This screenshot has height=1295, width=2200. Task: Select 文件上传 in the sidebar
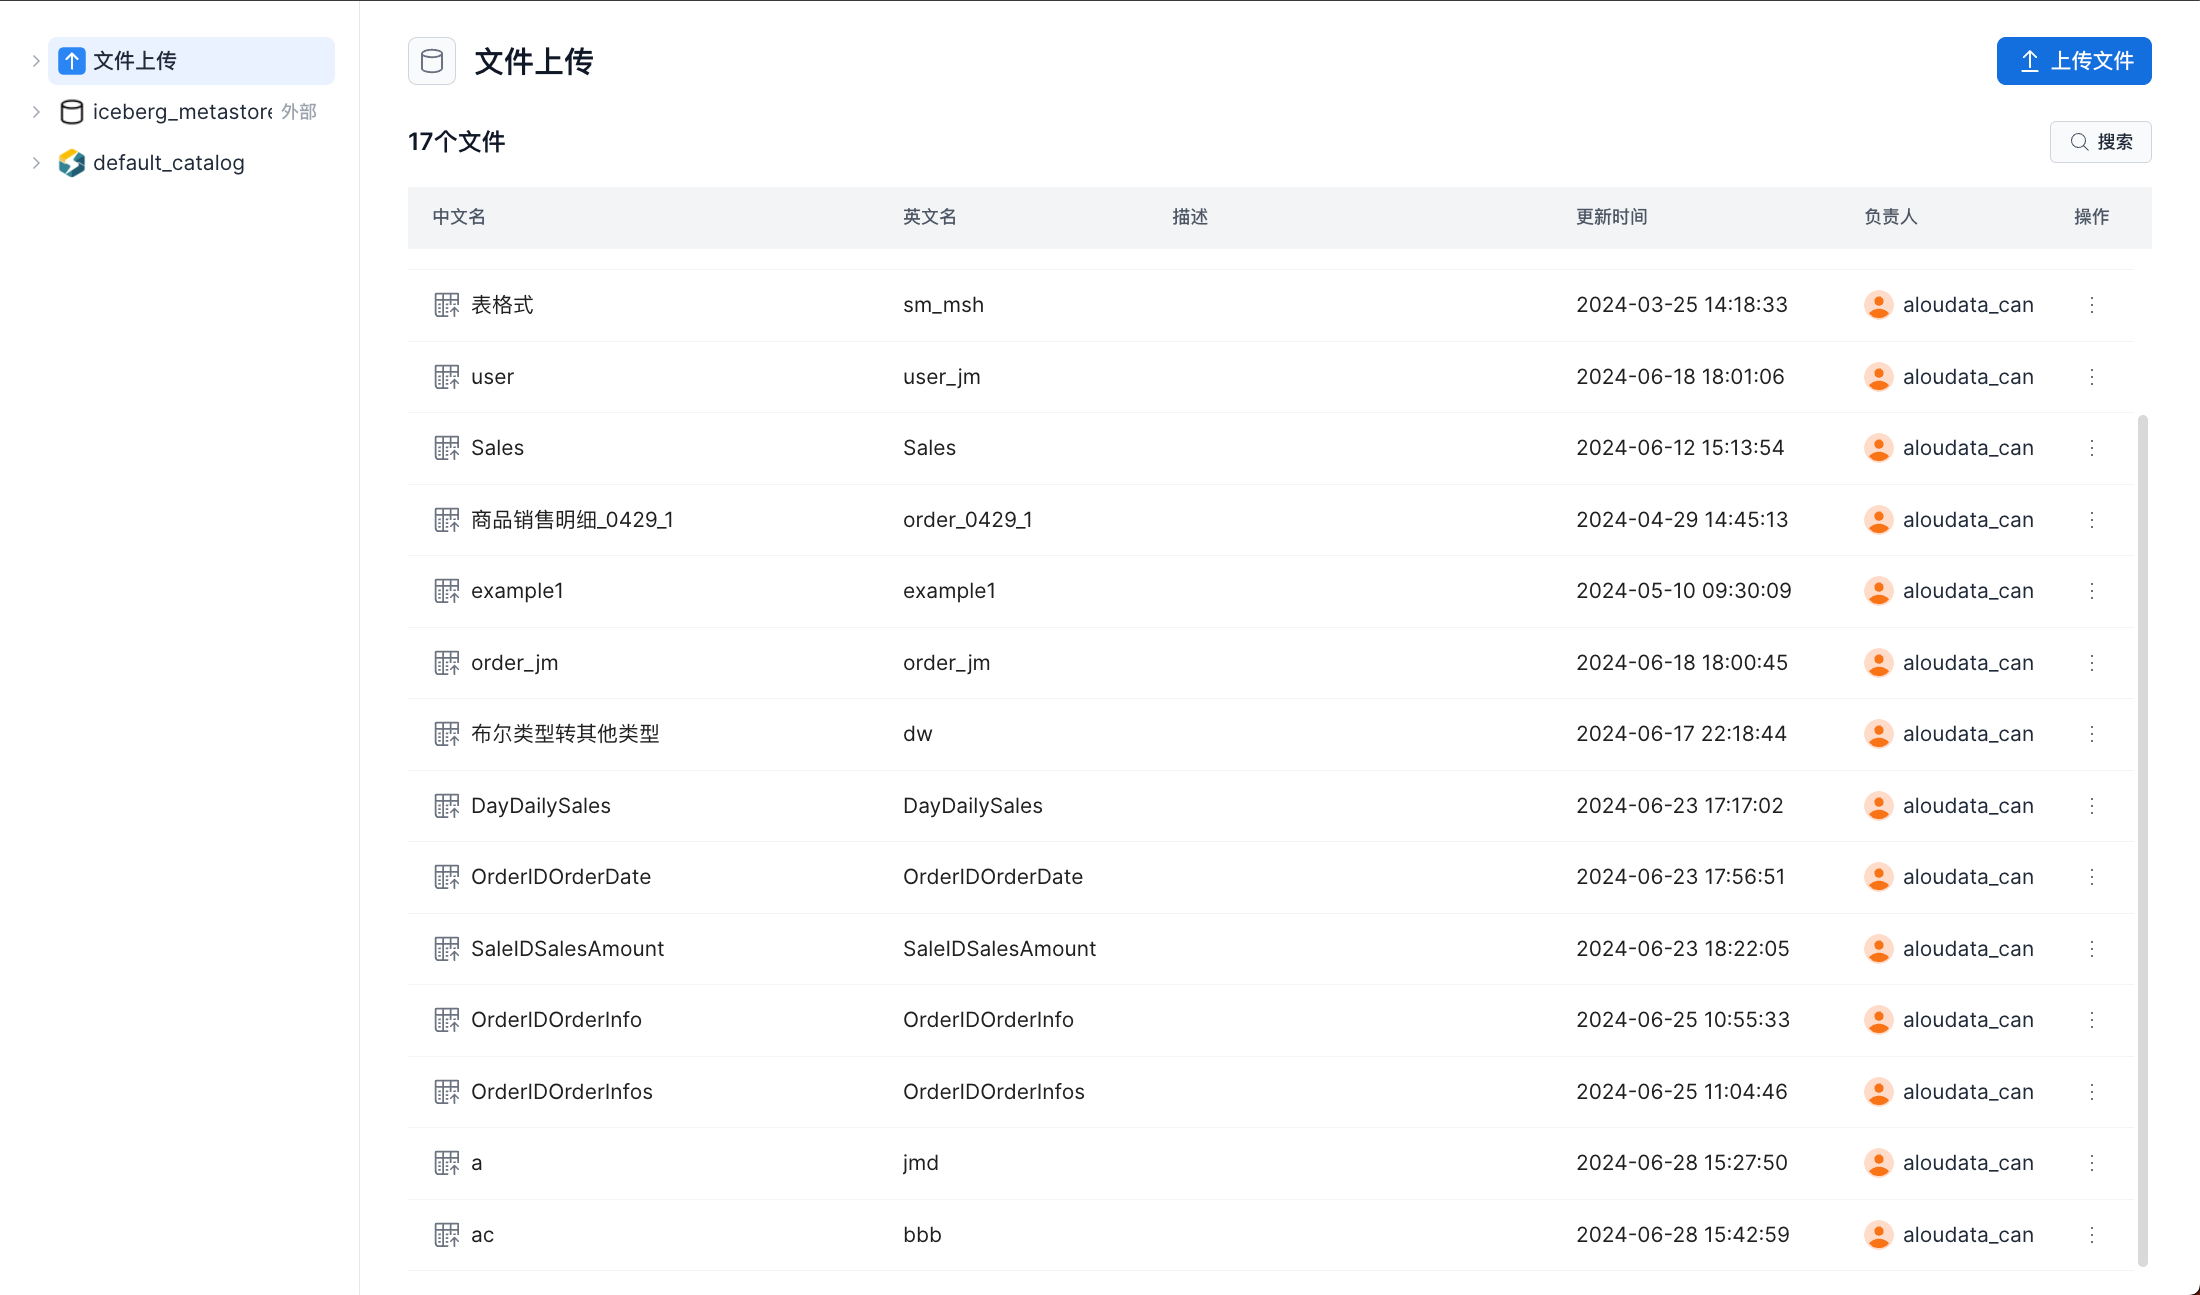tap(135, 61)
